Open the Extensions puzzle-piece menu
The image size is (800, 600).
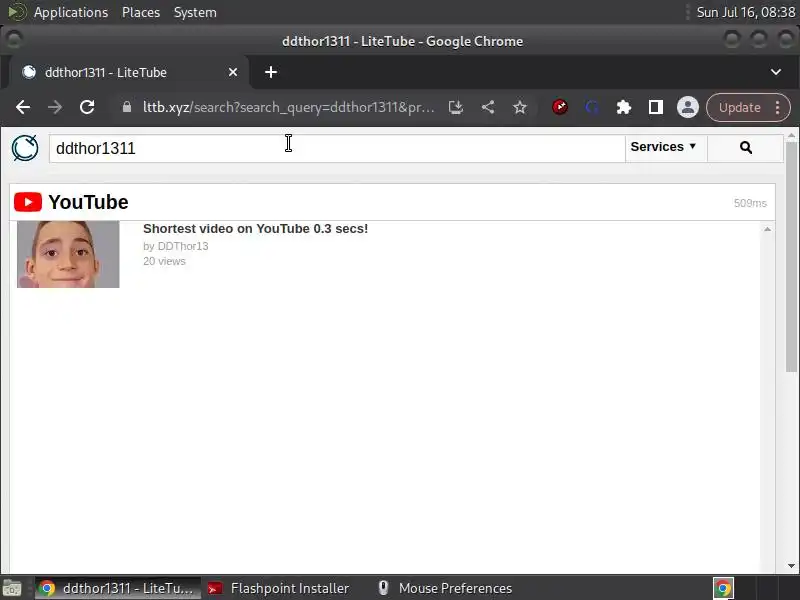(623, 107)
